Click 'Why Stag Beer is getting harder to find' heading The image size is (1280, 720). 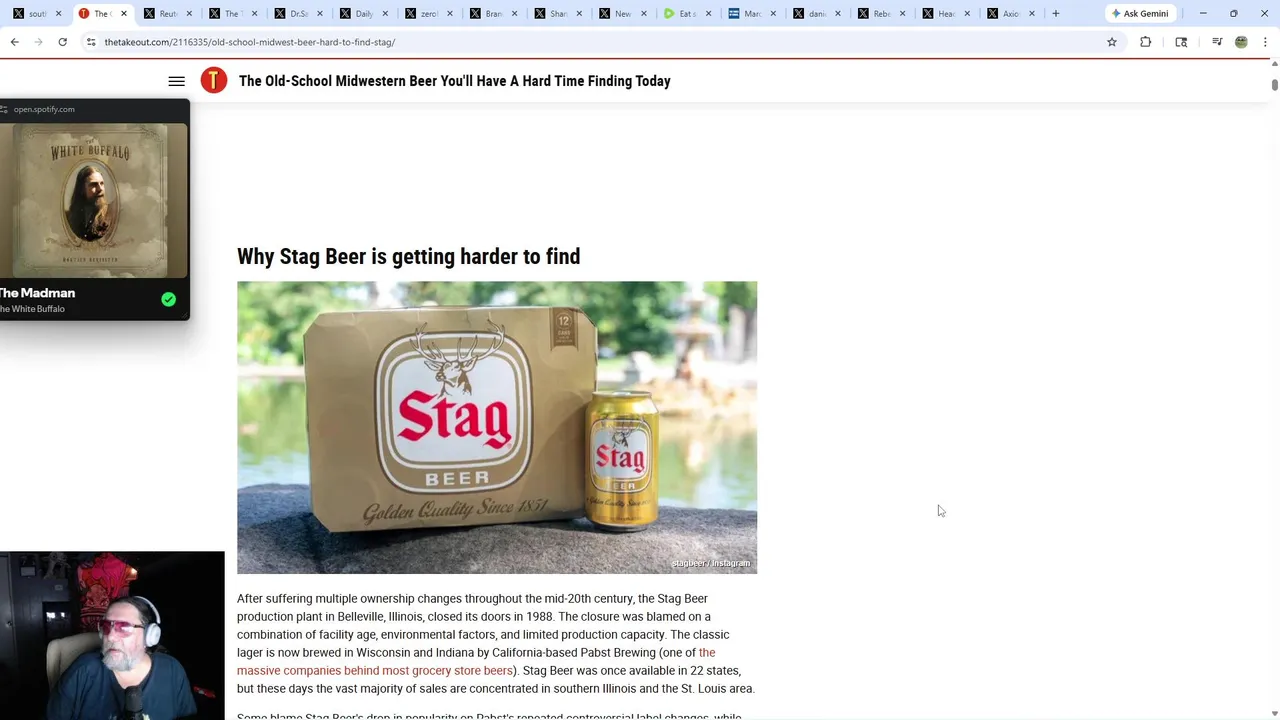(408, 256)
